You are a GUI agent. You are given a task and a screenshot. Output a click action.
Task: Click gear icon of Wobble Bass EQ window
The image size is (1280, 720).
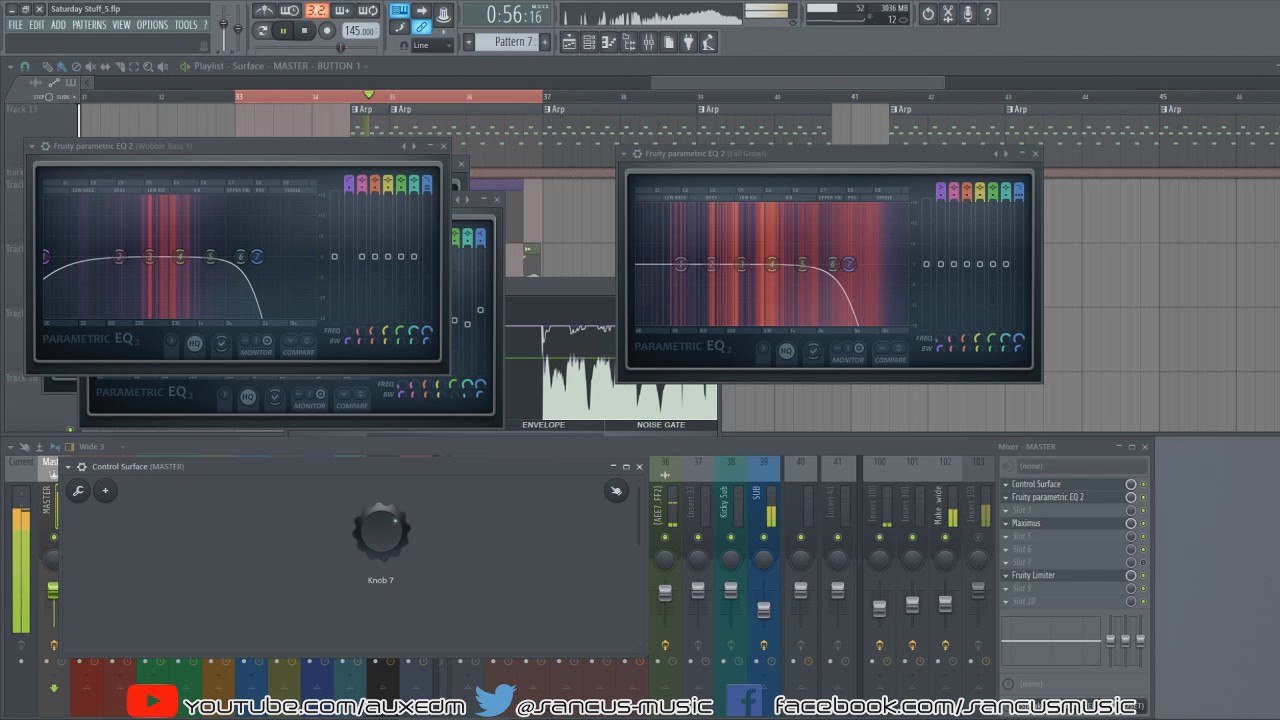(45, 146)
